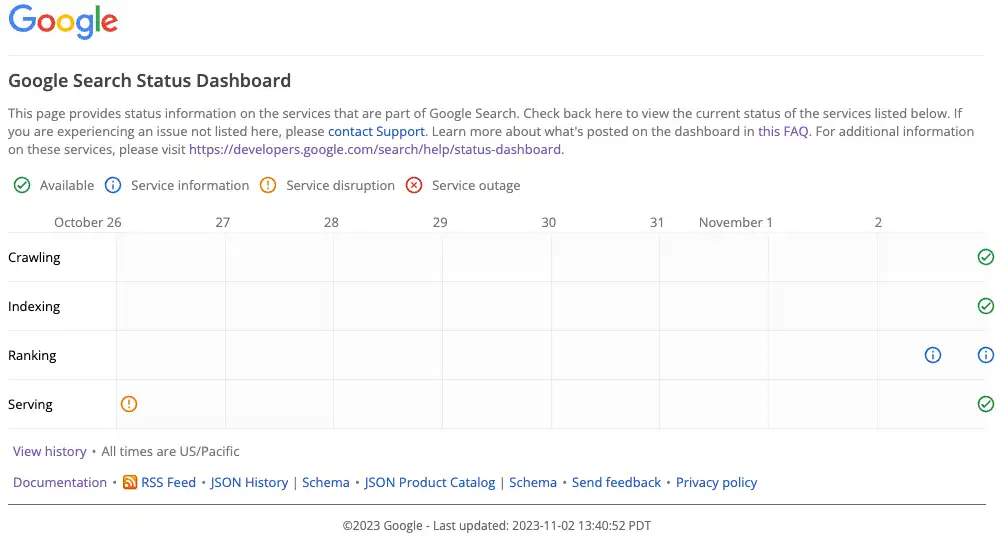Open Serving disruption icon on October 26
1008x554 pixels.
129,404
